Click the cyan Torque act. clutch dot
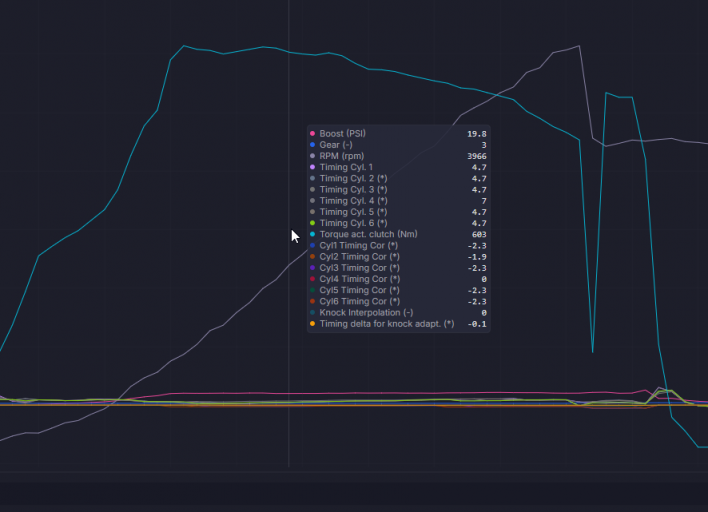 click(x=312, y=234)
